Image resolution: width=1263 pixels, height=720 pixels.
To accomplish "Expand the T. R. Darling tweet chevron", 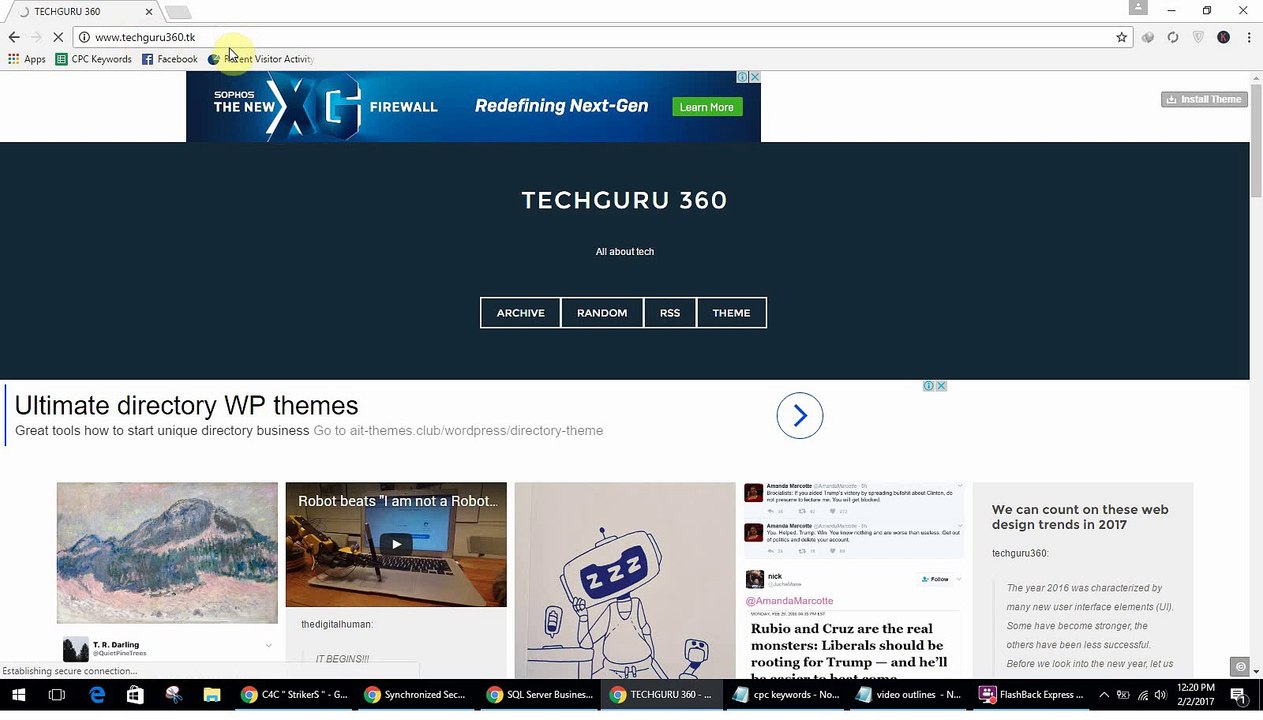I will (268, 646).
